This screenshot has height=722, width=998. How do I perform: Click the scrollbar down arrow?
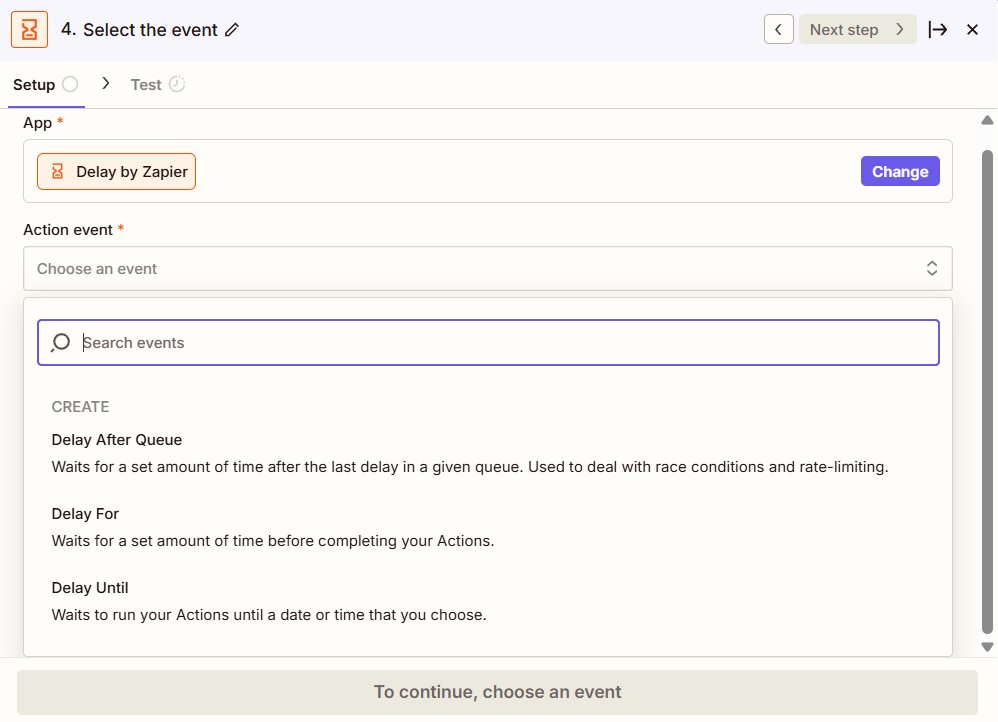[x=987, y=647]
